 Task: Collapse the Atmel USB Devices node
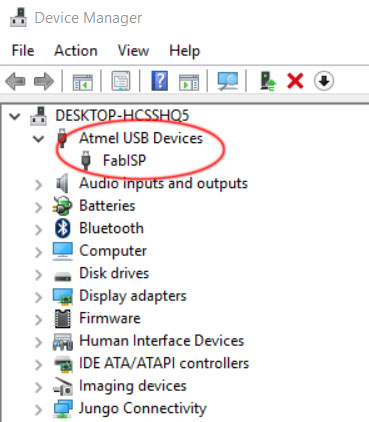pos(39,138)
